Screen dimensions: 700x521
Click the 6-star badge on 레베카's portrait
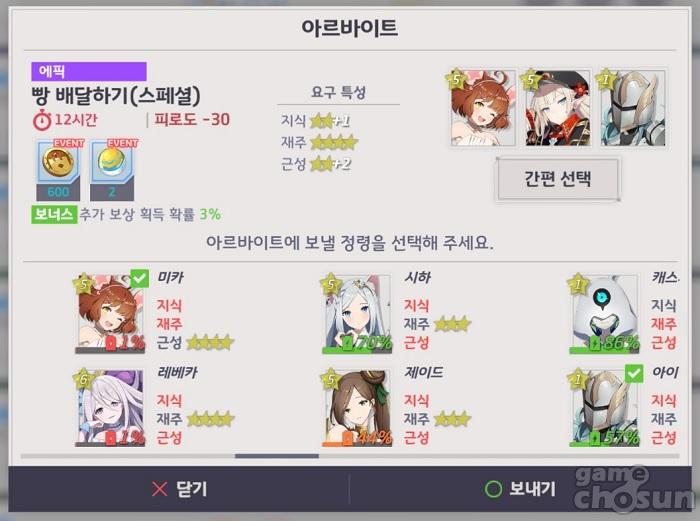click(x=83, y=379)
